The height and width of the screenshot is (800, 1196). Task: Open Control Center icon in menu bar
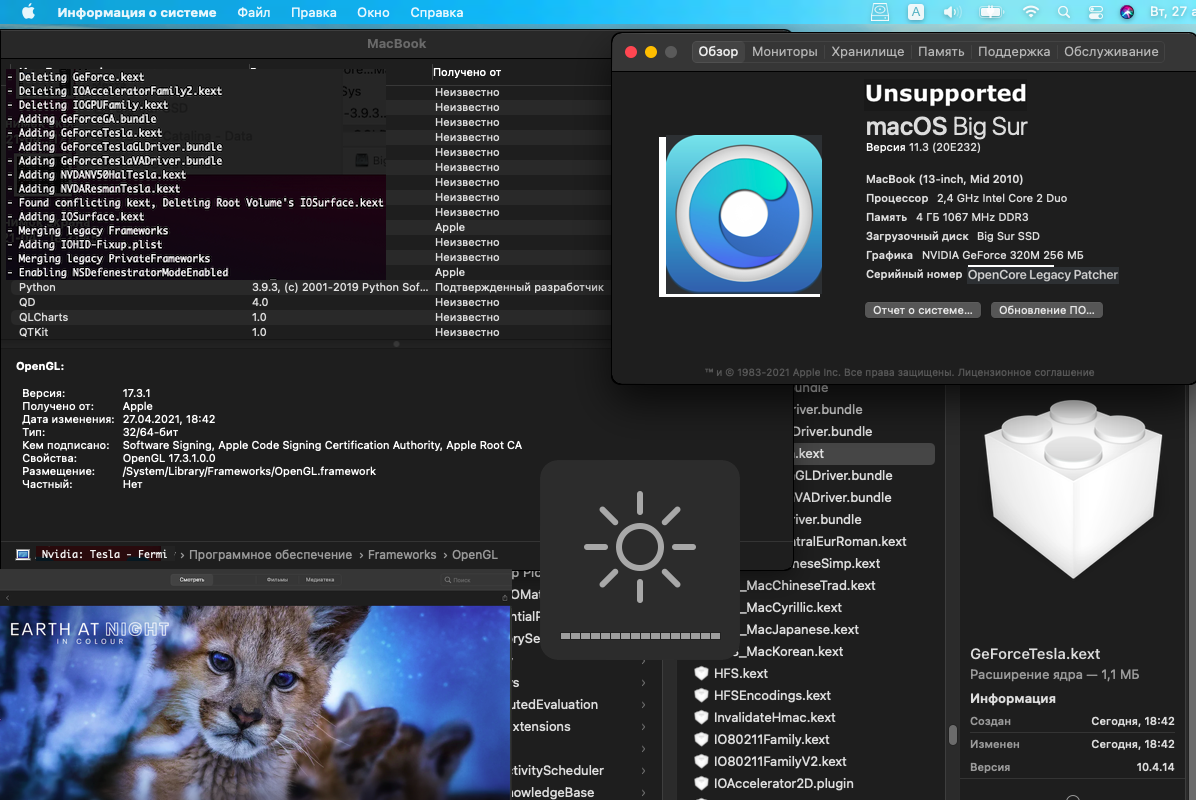pos(1095,12)
